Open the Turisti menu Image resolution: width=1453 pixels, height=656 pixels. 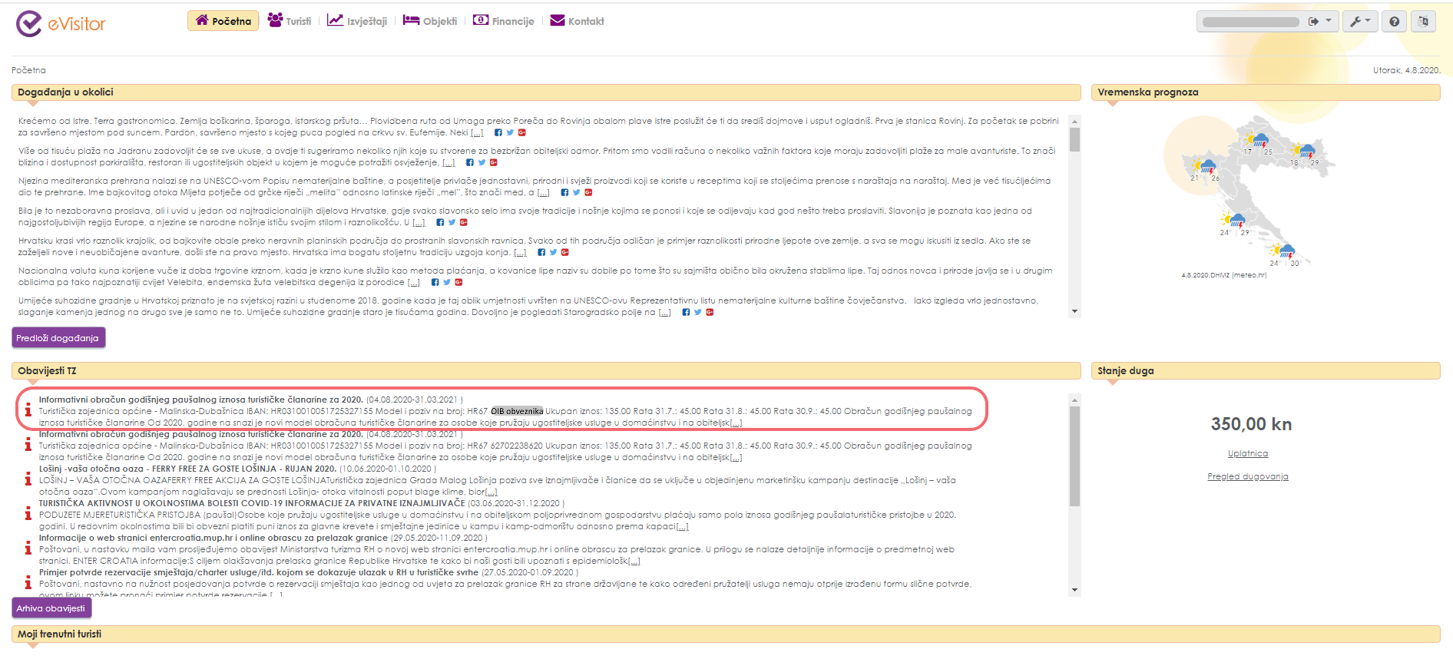290,21
